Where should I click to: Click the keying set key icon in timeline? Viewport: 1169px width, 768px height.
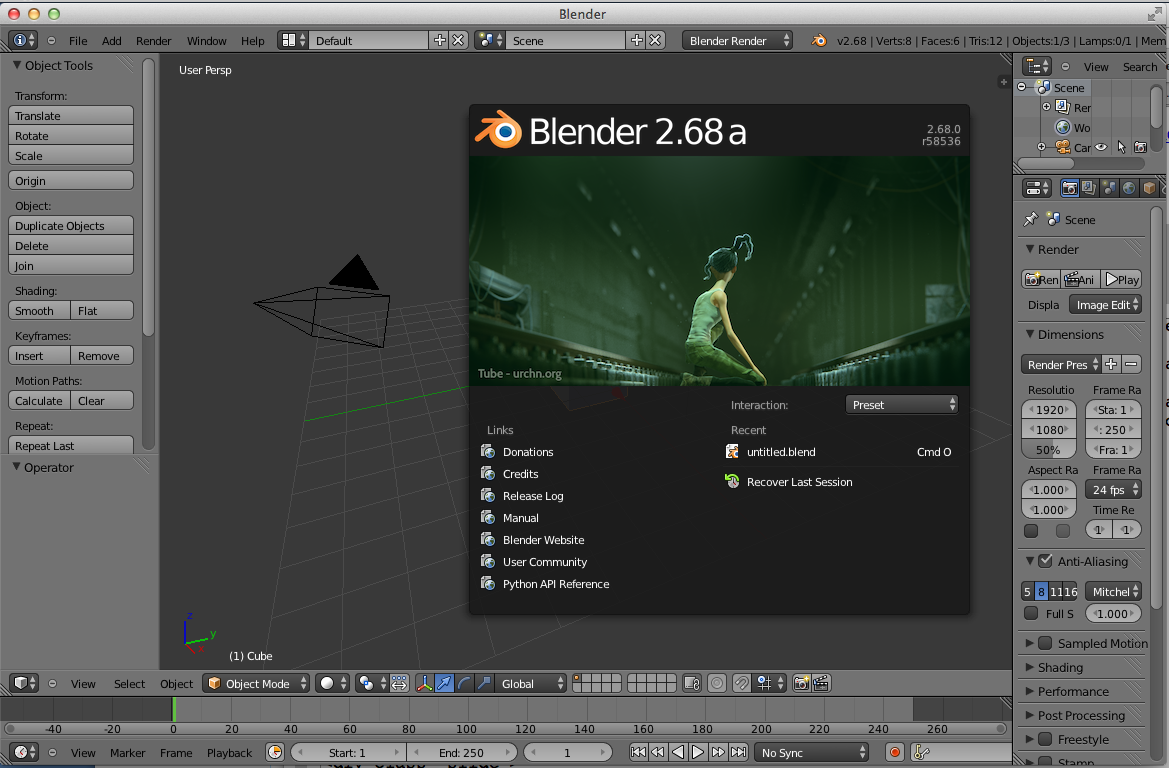click(x=921, y=752)
